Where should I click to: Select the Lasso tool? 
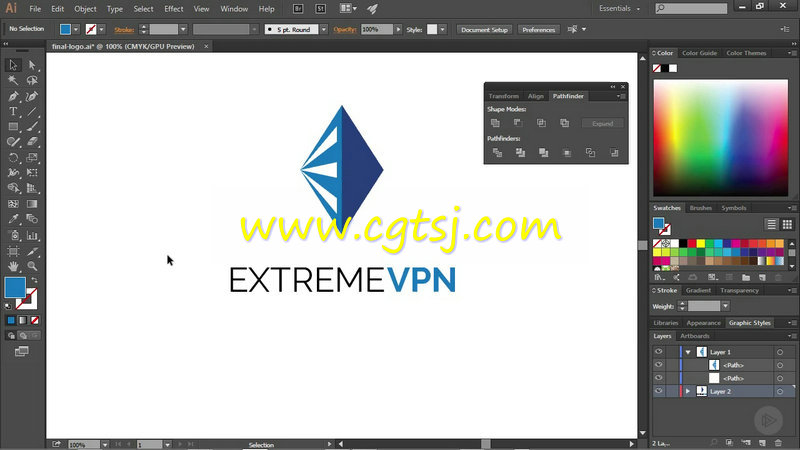pos(32,81)
